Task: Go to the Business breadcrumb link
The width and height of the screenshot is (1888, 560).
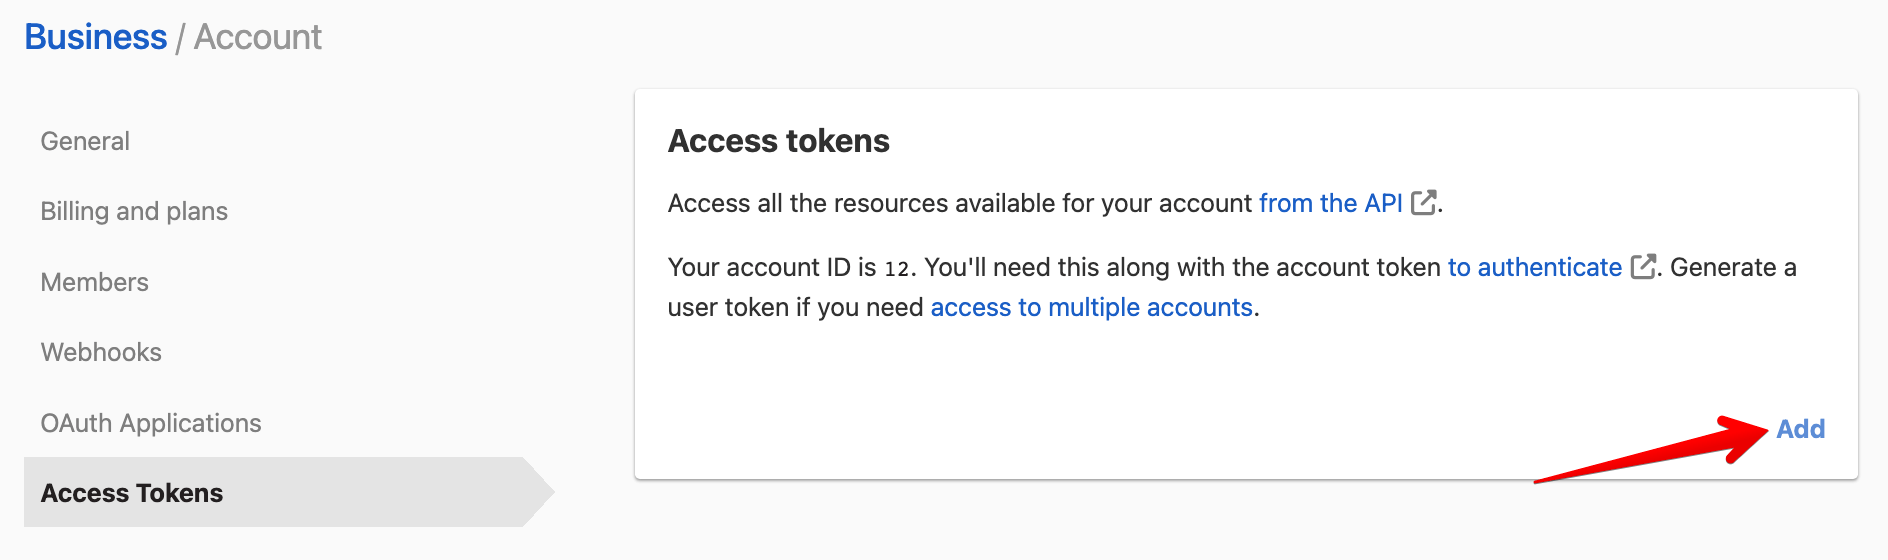Action: click(x=96, y=37)
